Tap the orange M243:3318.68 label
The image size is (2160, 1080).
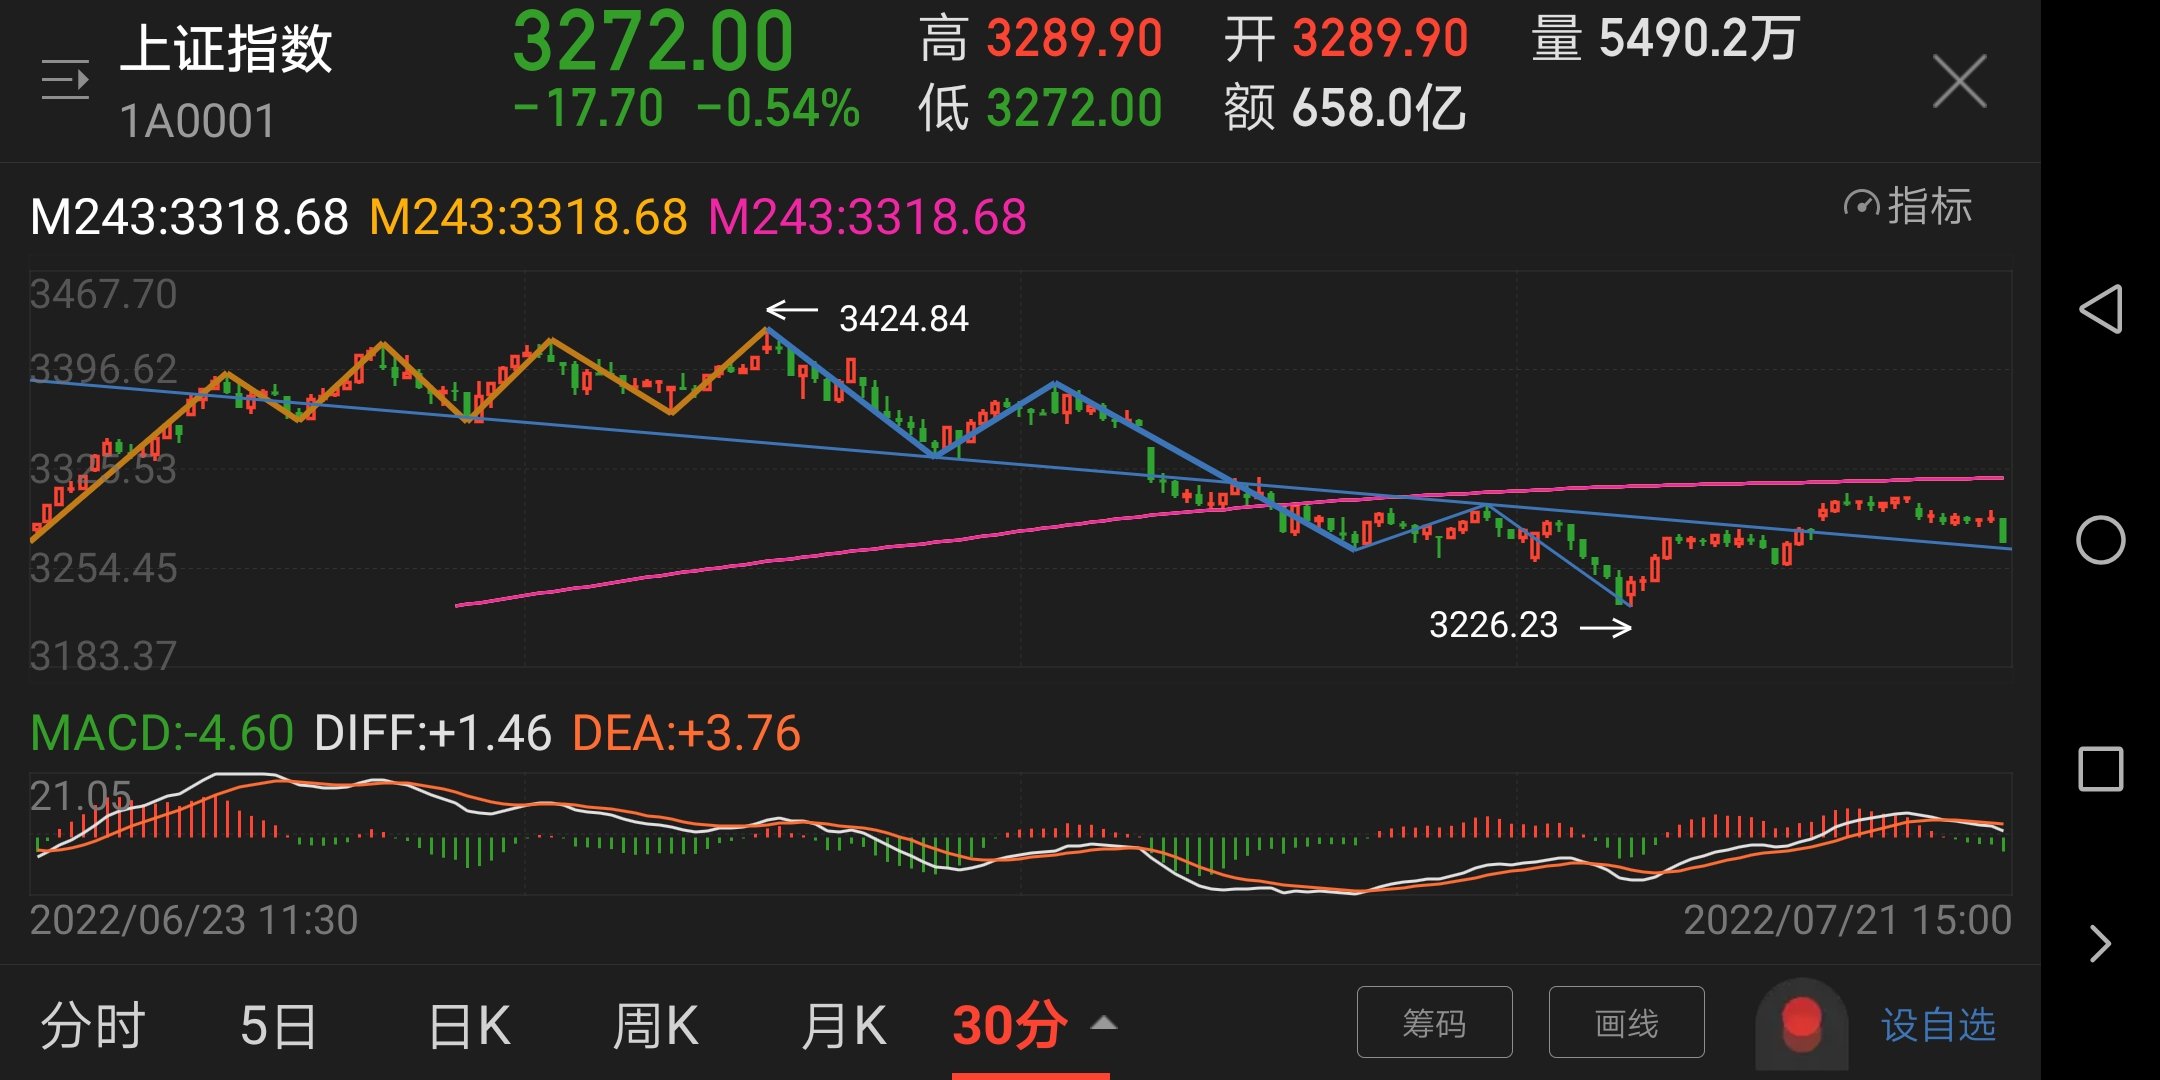528,217
